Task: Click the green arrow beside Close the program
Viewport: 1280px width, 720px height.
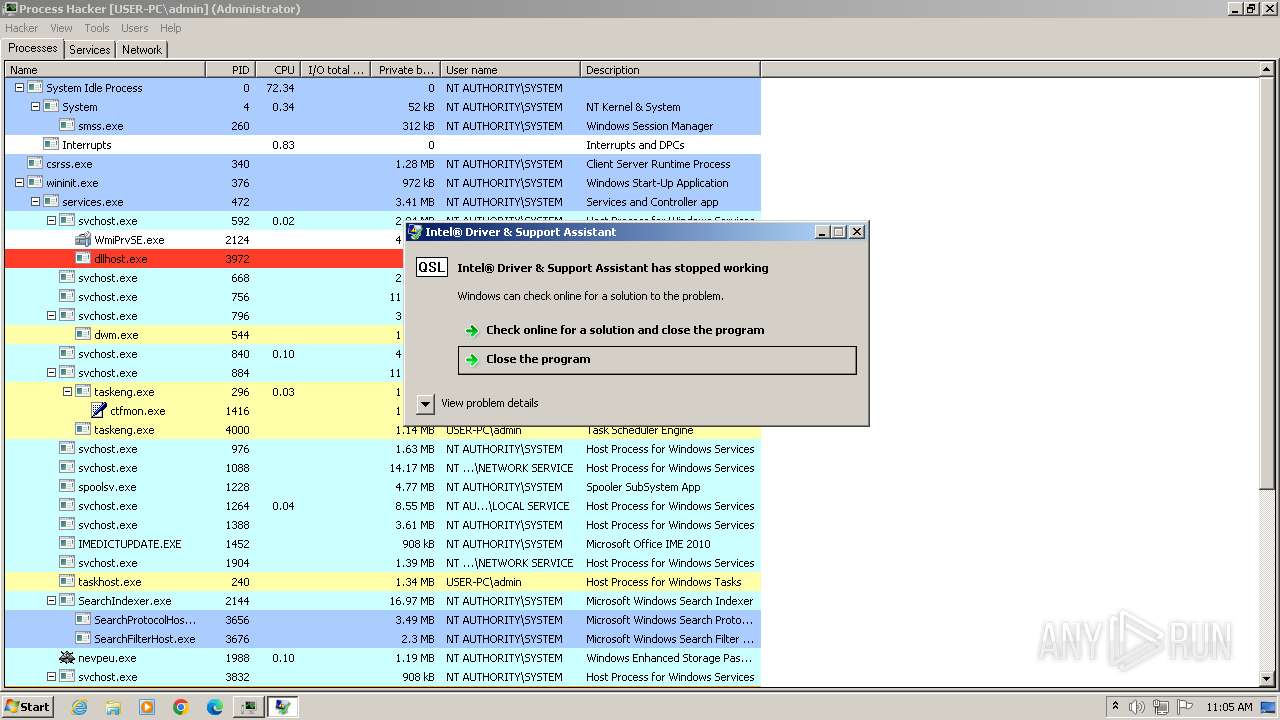Action: [472, 360]
